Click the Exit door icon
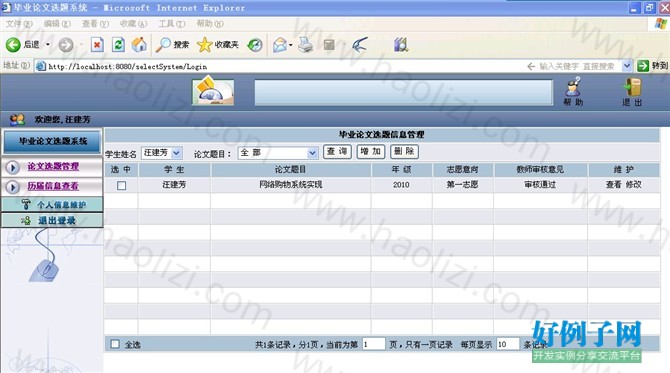This screenshot has height=373, width=670. 632,87
